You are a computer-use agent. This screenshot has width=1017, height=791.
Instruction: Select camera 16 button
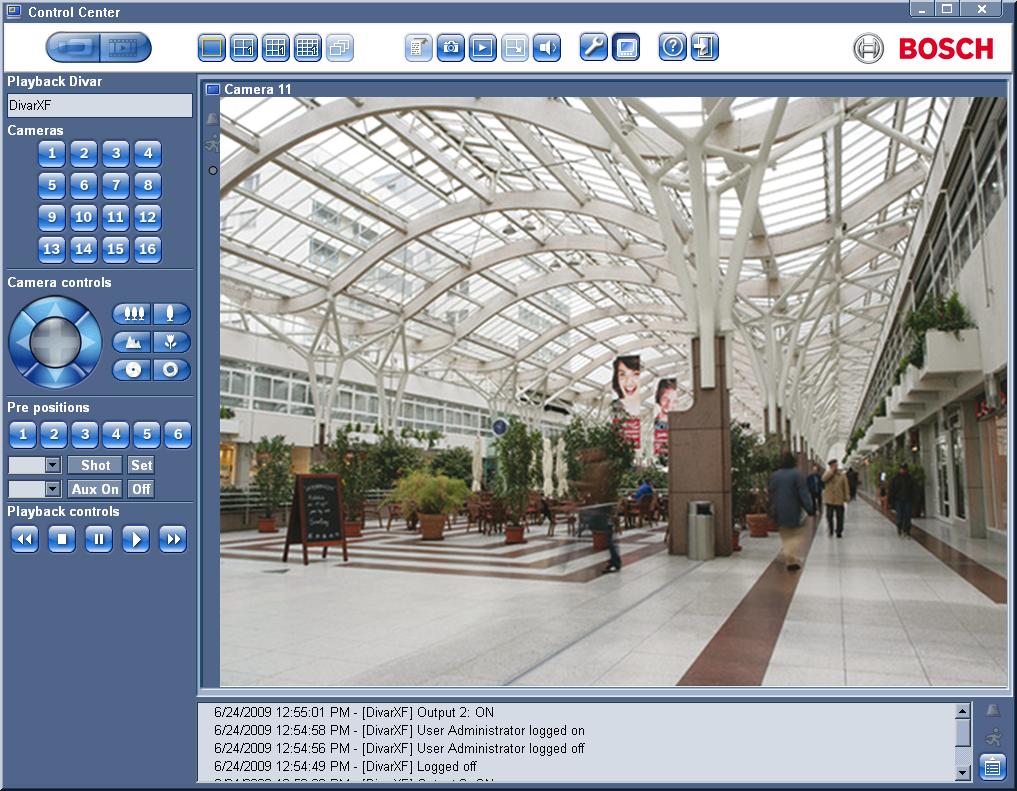pyautogui.click(x=148, y=249)
